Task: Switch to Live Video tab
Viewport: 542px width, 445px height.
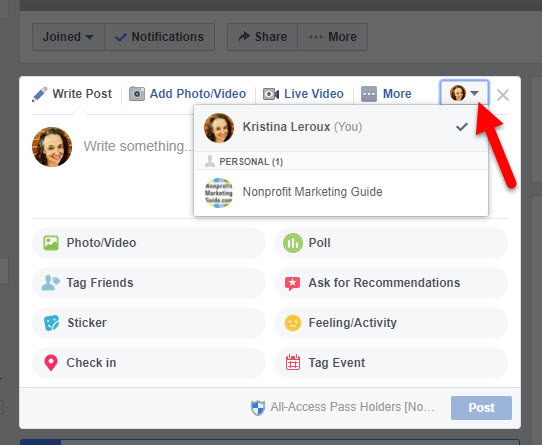Action: (303, 94)
